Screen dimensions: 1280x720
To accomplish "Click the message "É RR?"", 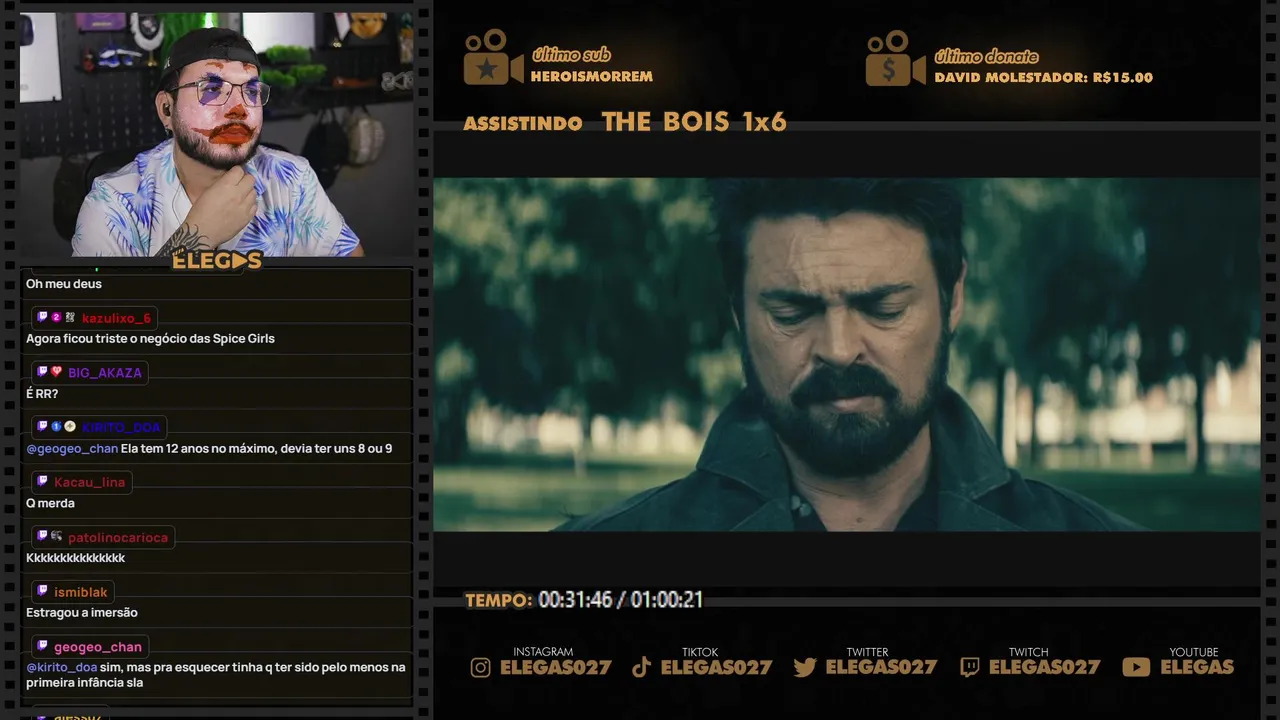I will point(42,394).
